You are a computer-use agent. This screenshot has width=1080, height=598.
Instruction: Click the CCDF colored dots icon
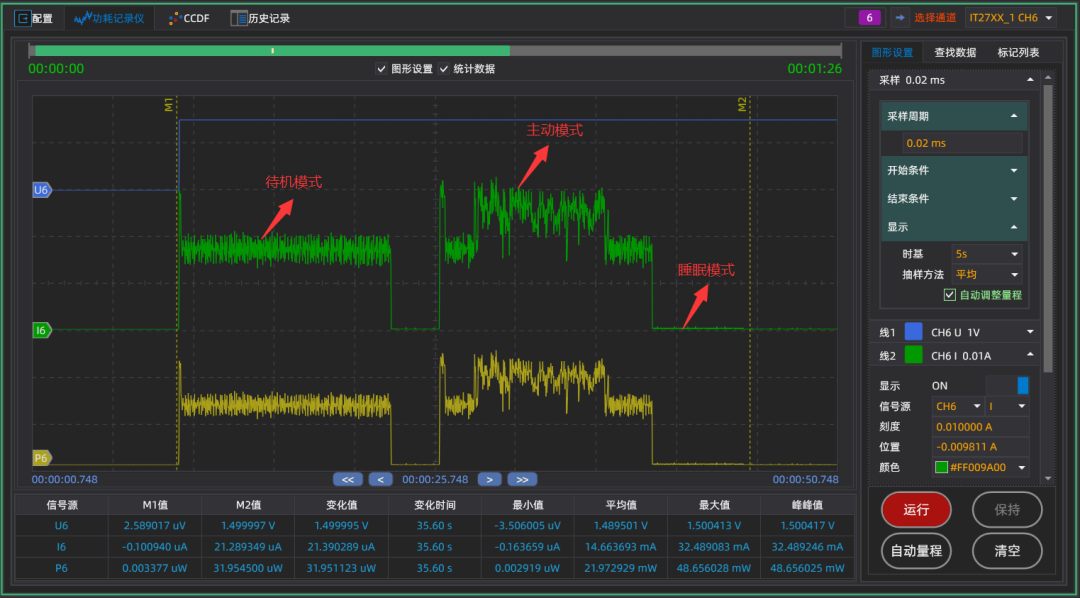click(x=174, y=18)
